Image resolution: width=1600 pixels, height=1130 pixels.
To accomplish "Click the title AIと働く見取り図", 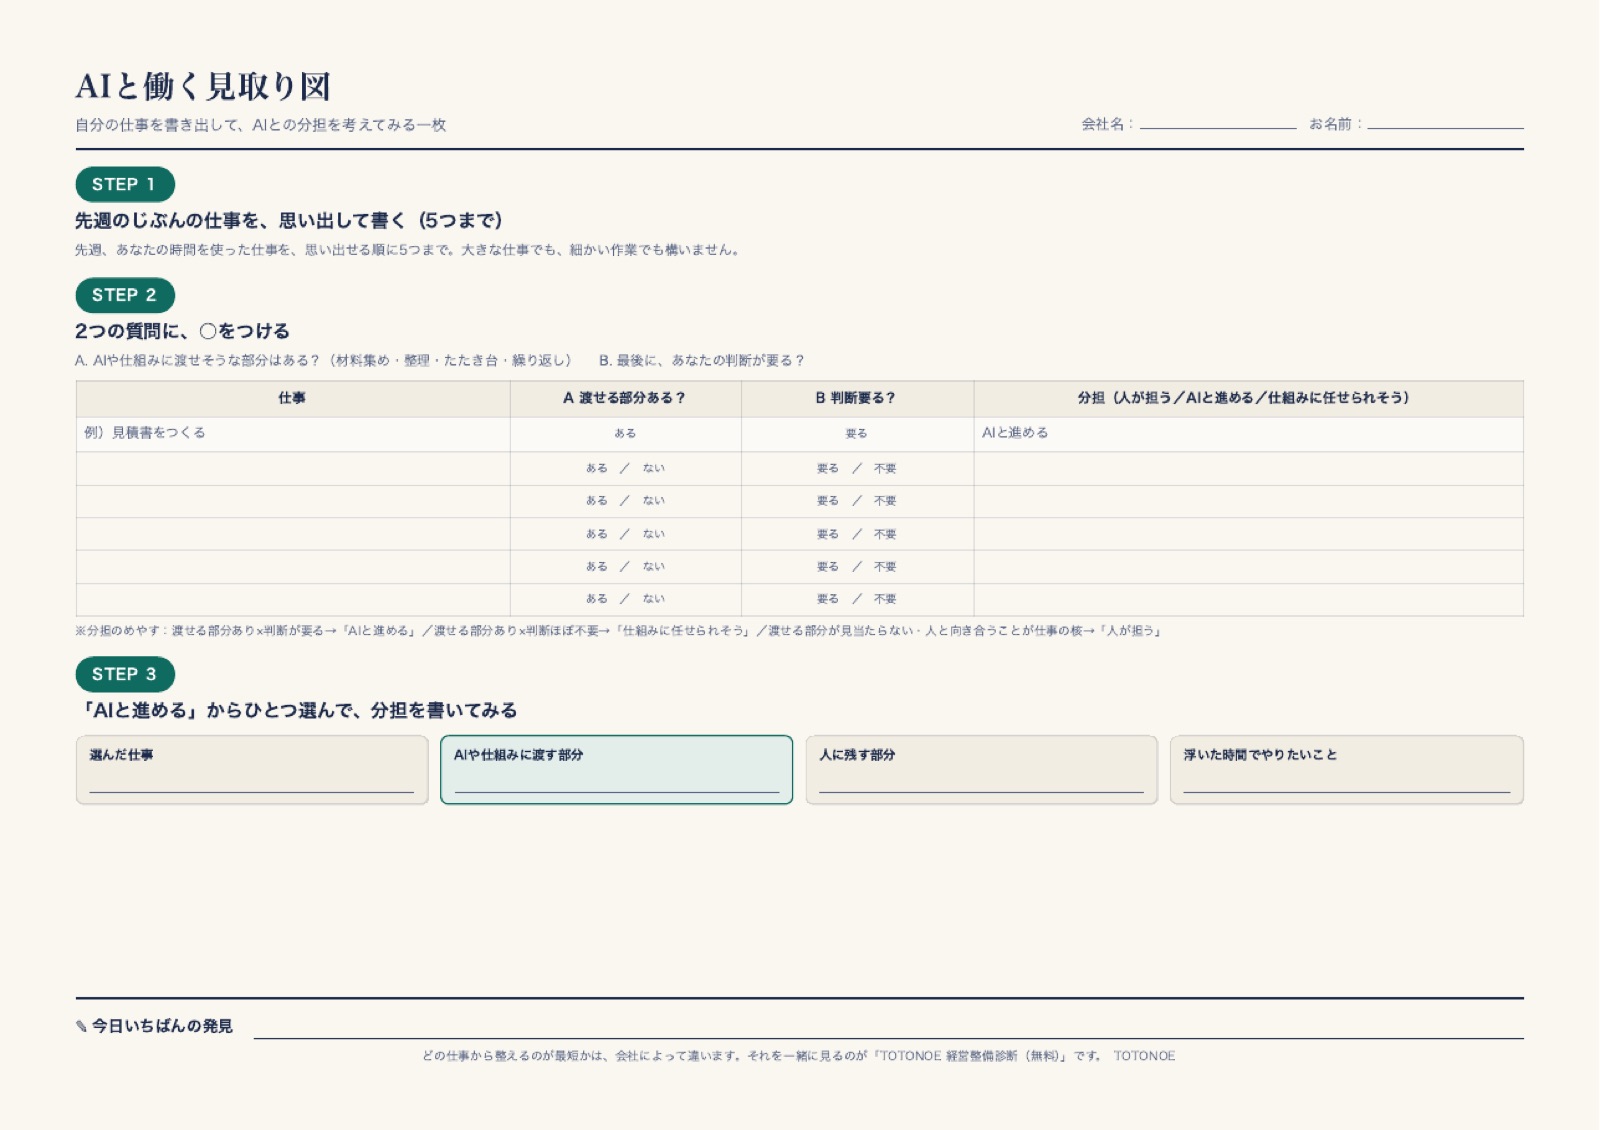I will pyautogui.click(x=203, y=87).
